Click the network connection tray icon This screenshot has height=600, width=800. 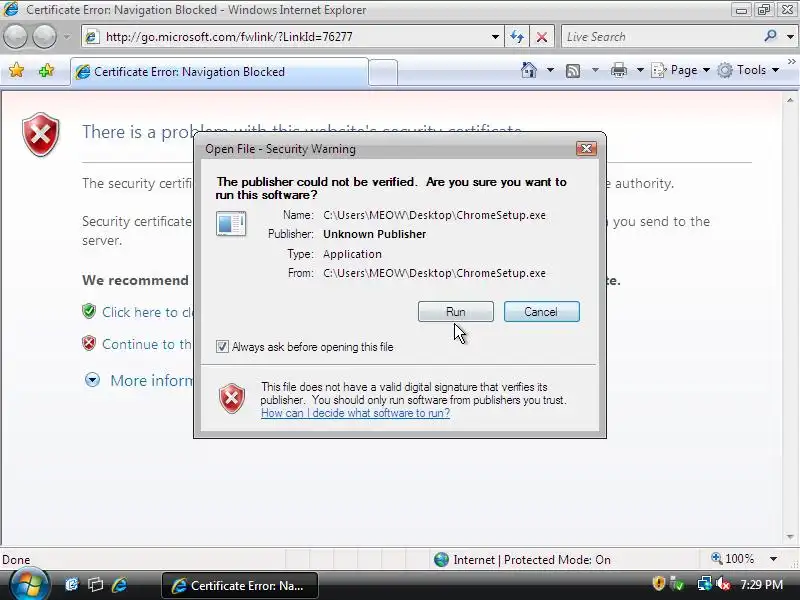705,583
